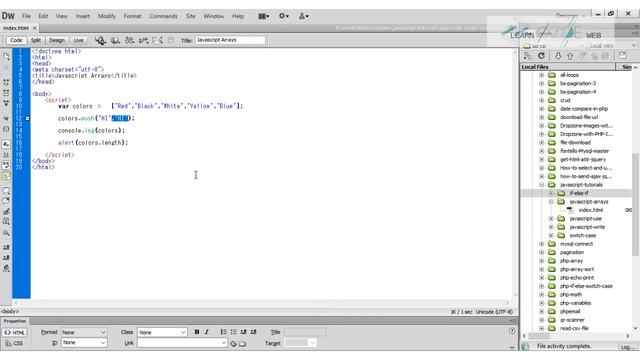Click the Point to File icon beside Link
Viewport: 640px width, 360px height.
(233, 344)
